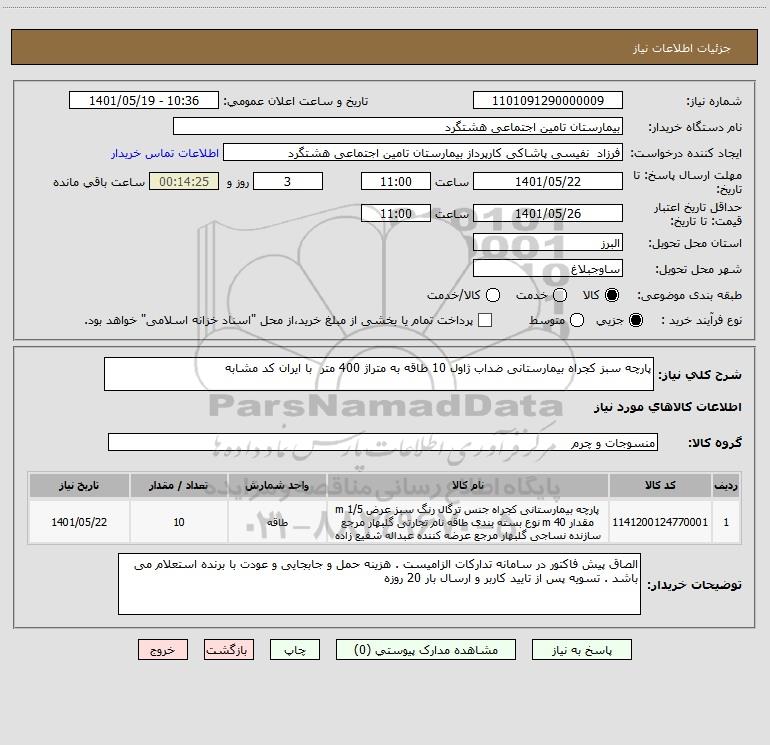The height and width of the screenshot is (745, 770).
Task: Click the remaining time field 00:14:25
Action: click(184, 181)
